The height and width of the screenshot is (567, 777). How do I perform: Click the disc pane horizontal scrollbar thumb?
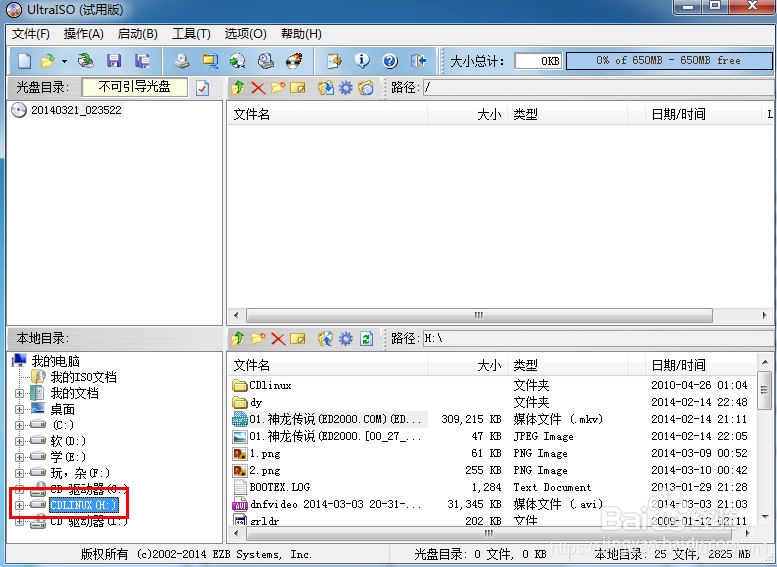pos(479,315)
